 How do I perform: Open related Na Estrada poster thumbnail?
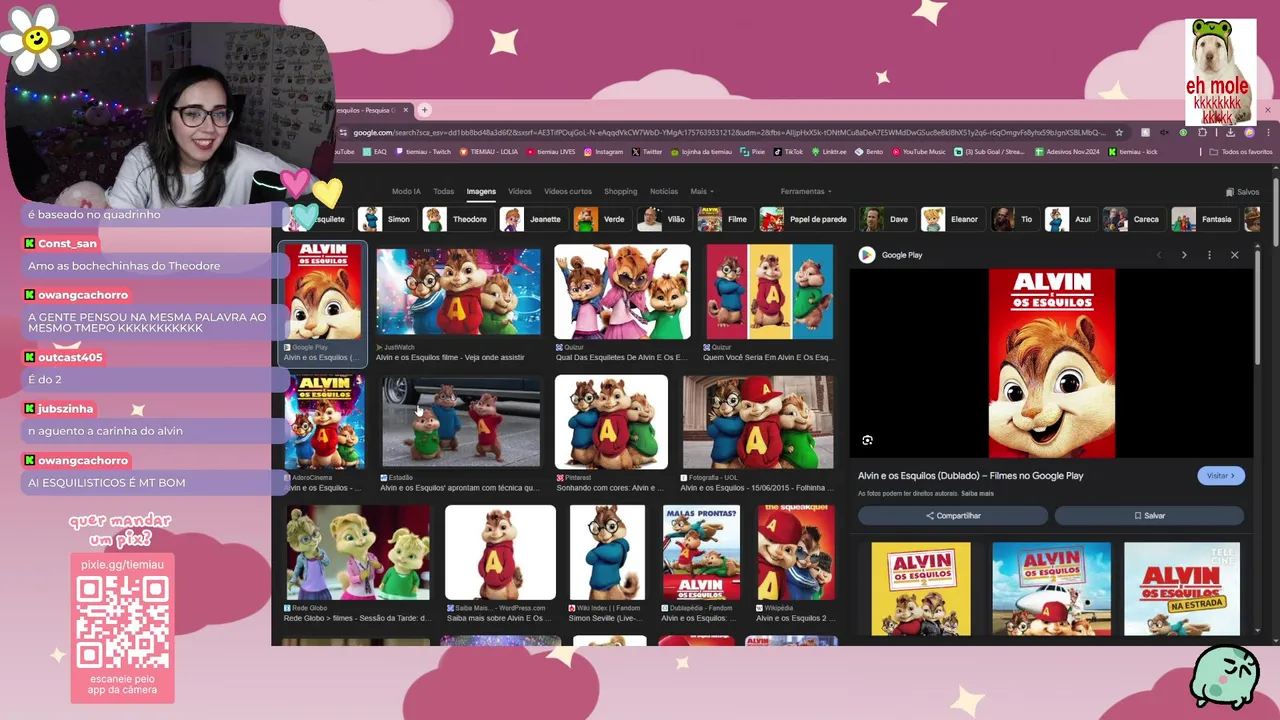[x=1182, y=589]
